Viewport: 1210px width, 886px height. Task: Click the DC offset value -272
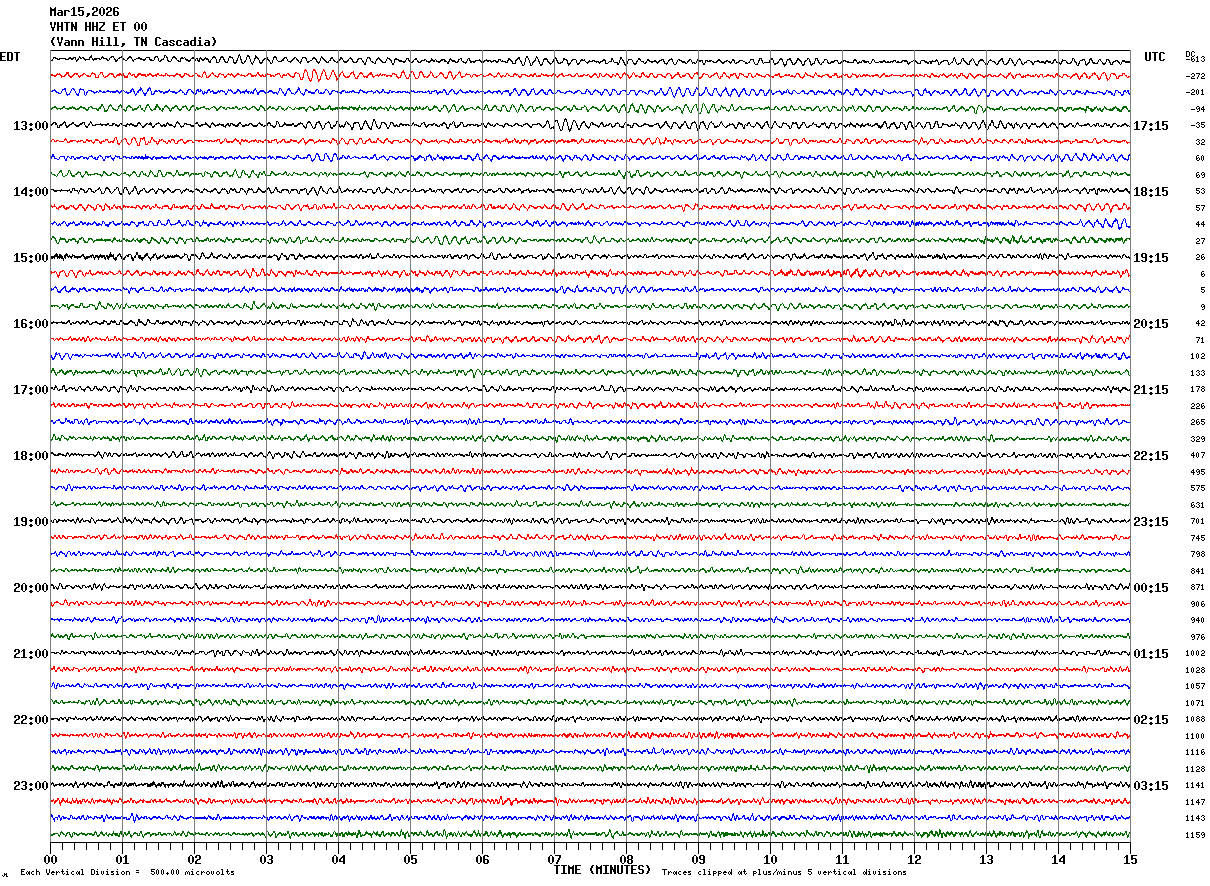click(x=1195, y=76)
